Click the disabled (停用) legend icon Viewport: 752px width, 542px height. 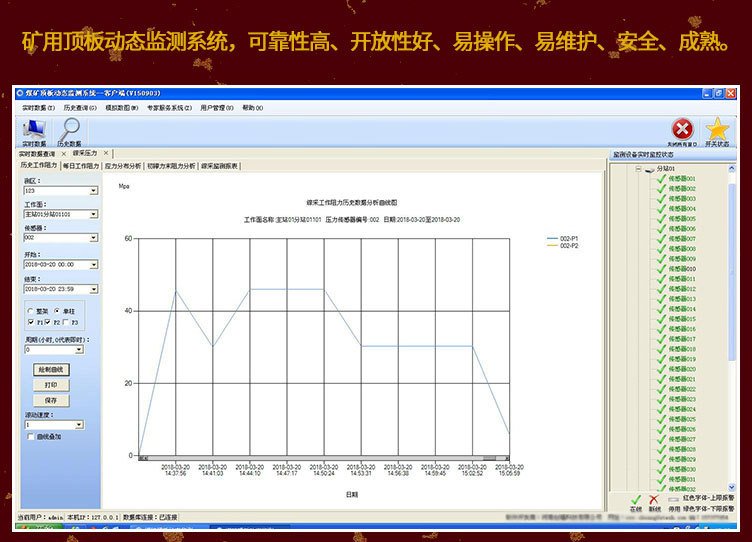click(673, 500)
